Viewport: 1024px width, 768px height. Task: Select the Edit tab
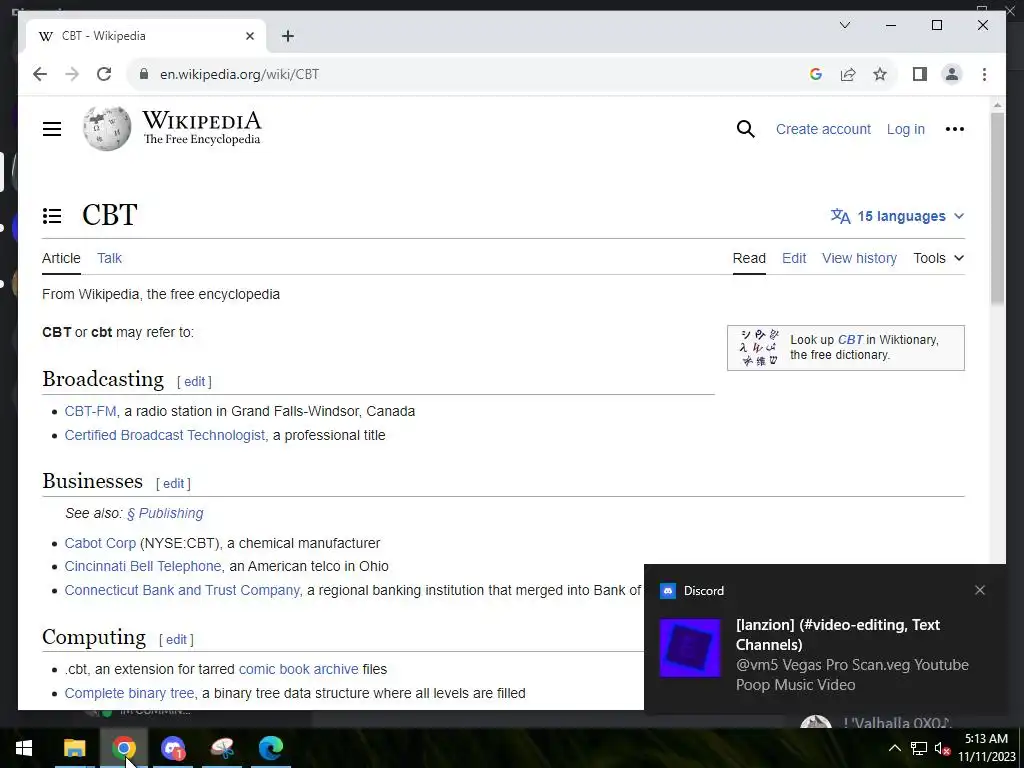click(x=793, y=258)
